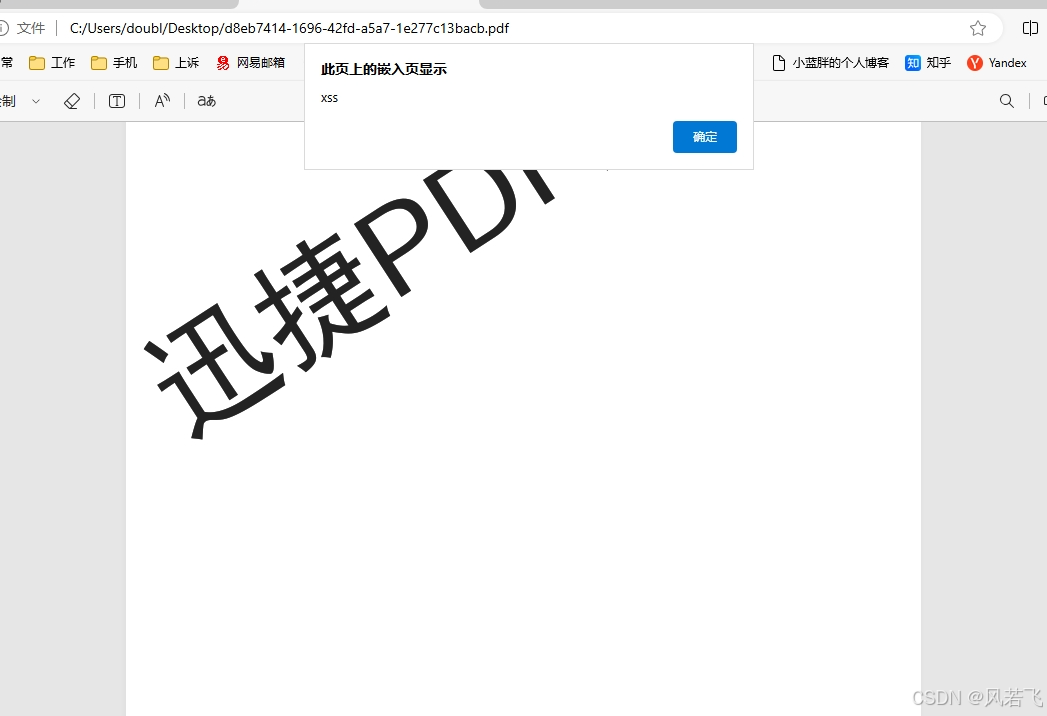
Task: Click the read aloud icon in PDF toolbar
Action: [162, 101]
